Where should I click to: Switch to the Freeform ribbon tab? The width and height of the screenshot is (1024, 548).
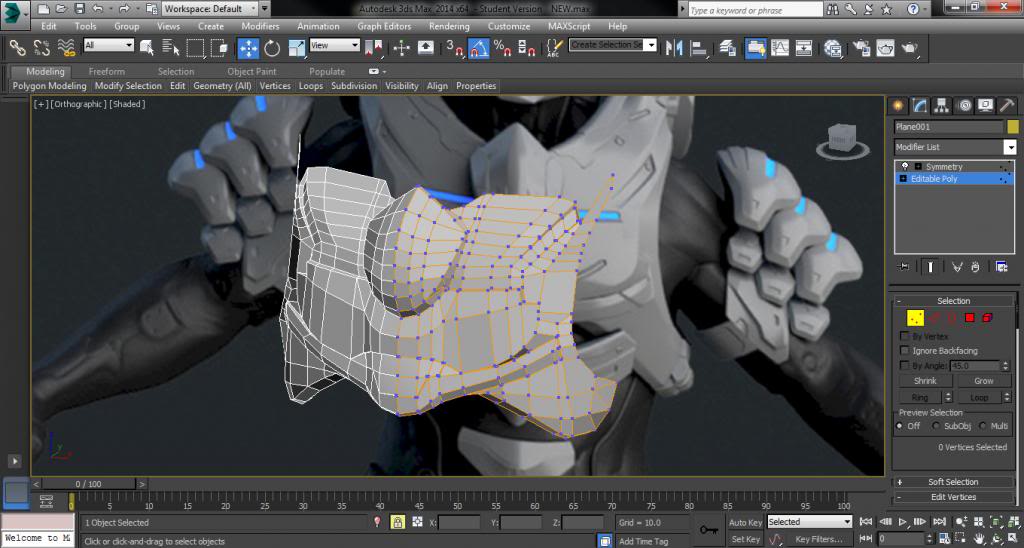[x=107, y=72]
